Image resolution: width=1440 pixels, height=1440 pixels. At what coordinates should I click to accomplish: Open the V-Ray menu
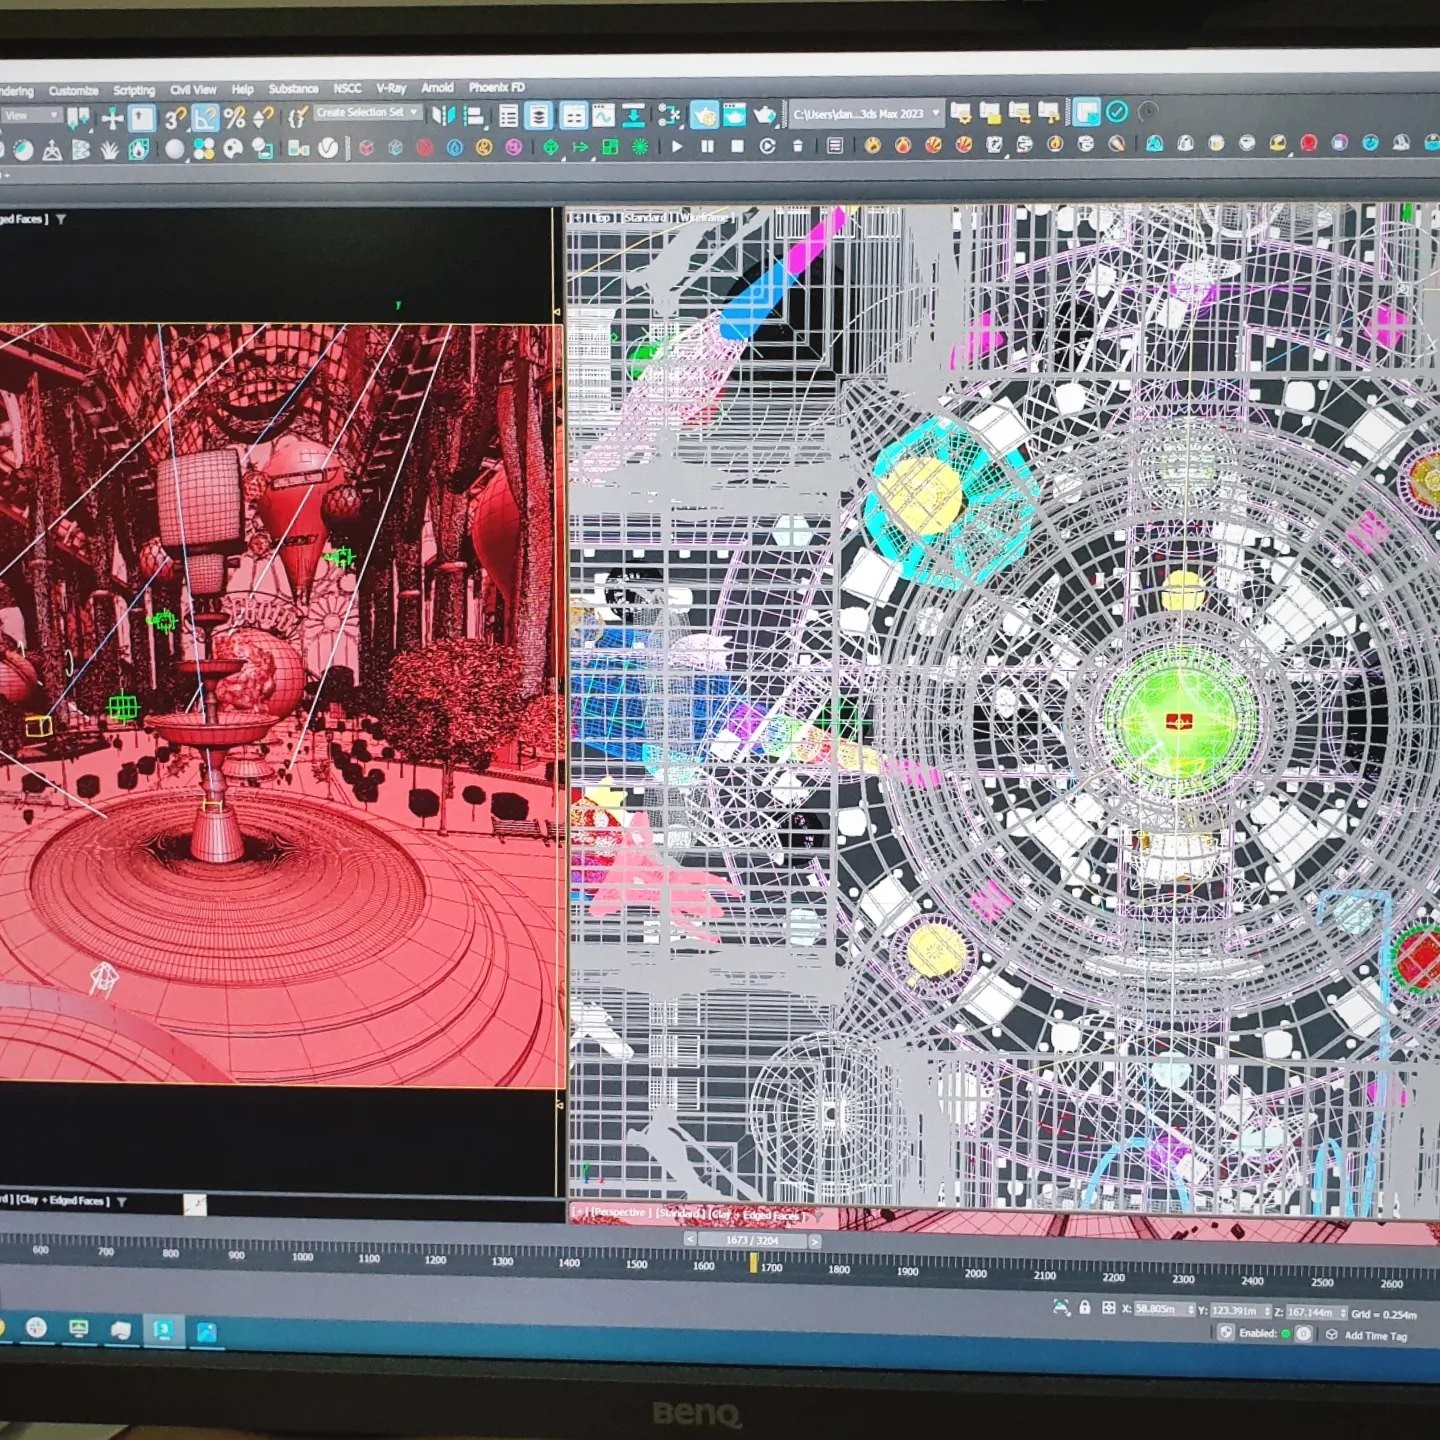tap(390, 89)
